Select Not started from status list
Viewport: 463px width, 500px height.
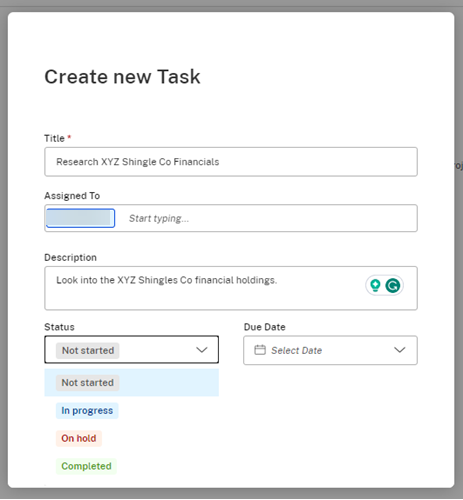tap(132, 383)
